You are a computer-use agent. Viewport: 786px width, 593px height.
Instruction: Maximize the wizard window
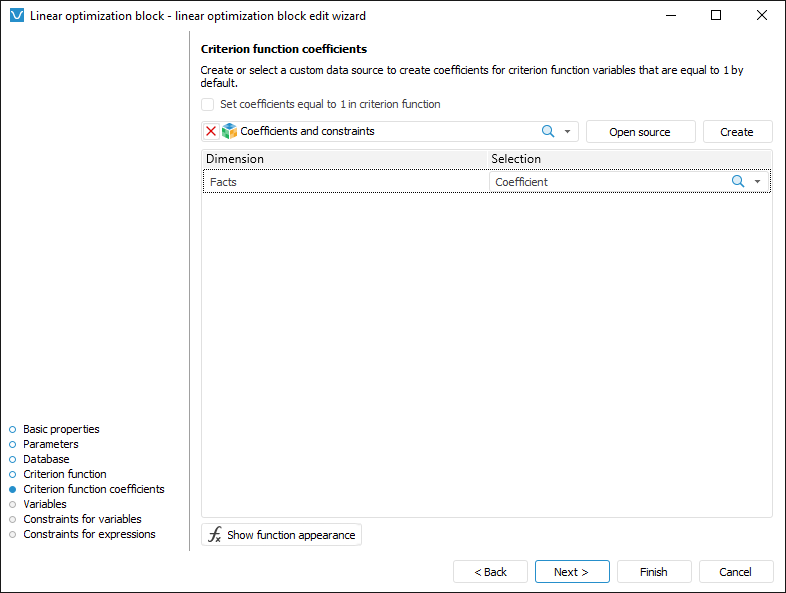point(716,15)
